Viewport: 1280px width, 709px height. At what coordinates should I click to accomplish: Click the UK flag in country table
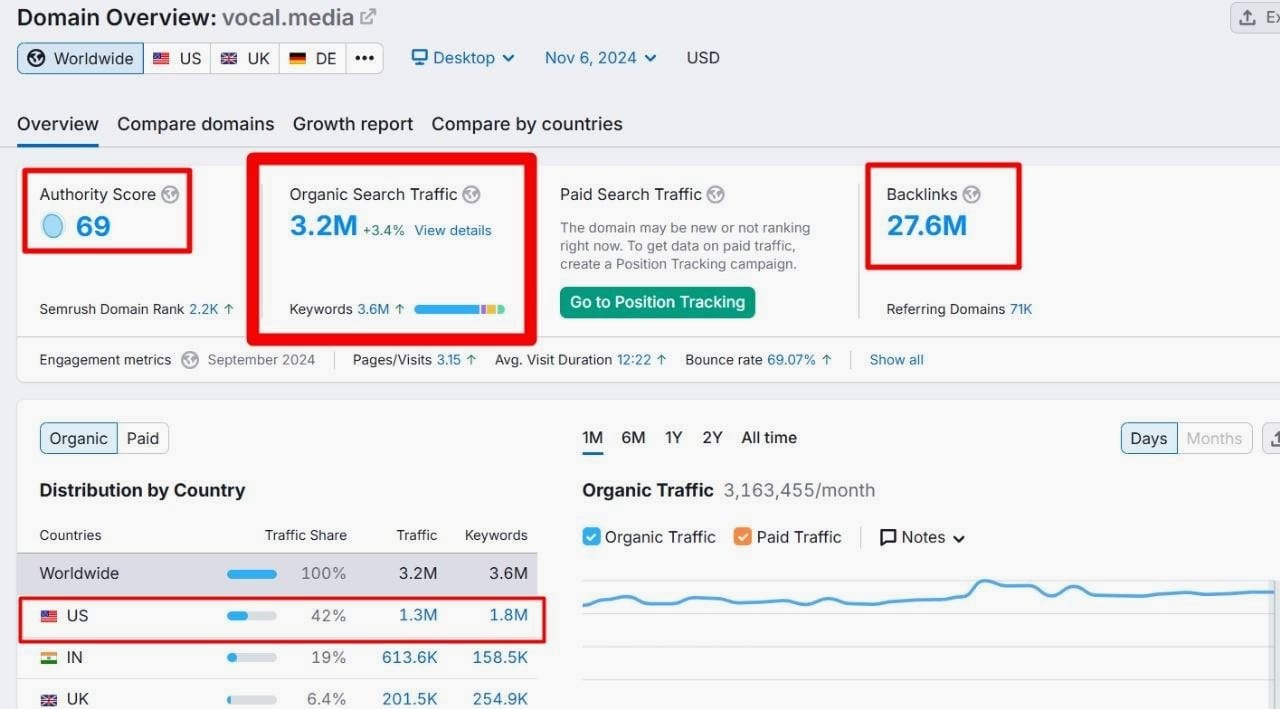point(48,700)
